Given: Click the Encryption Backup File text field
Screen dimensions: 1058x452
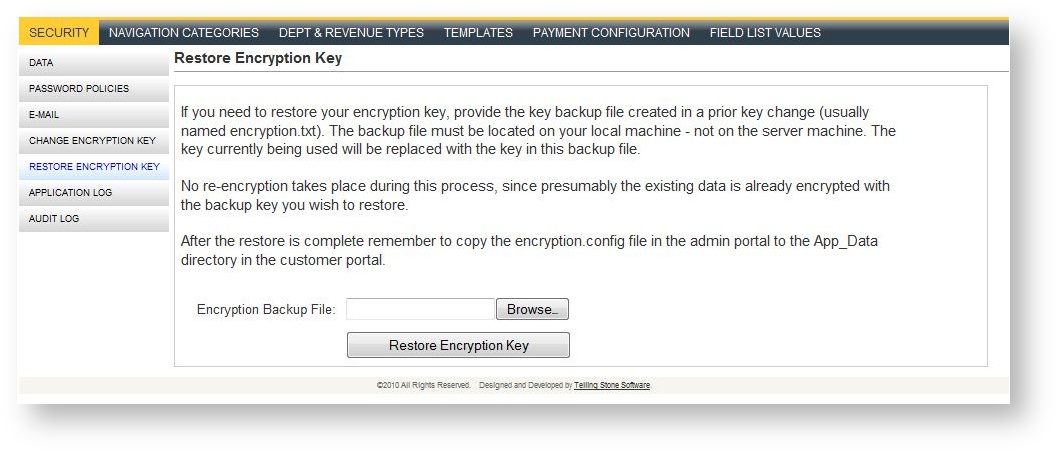Looking at the screenshot, I should point(420,309).
